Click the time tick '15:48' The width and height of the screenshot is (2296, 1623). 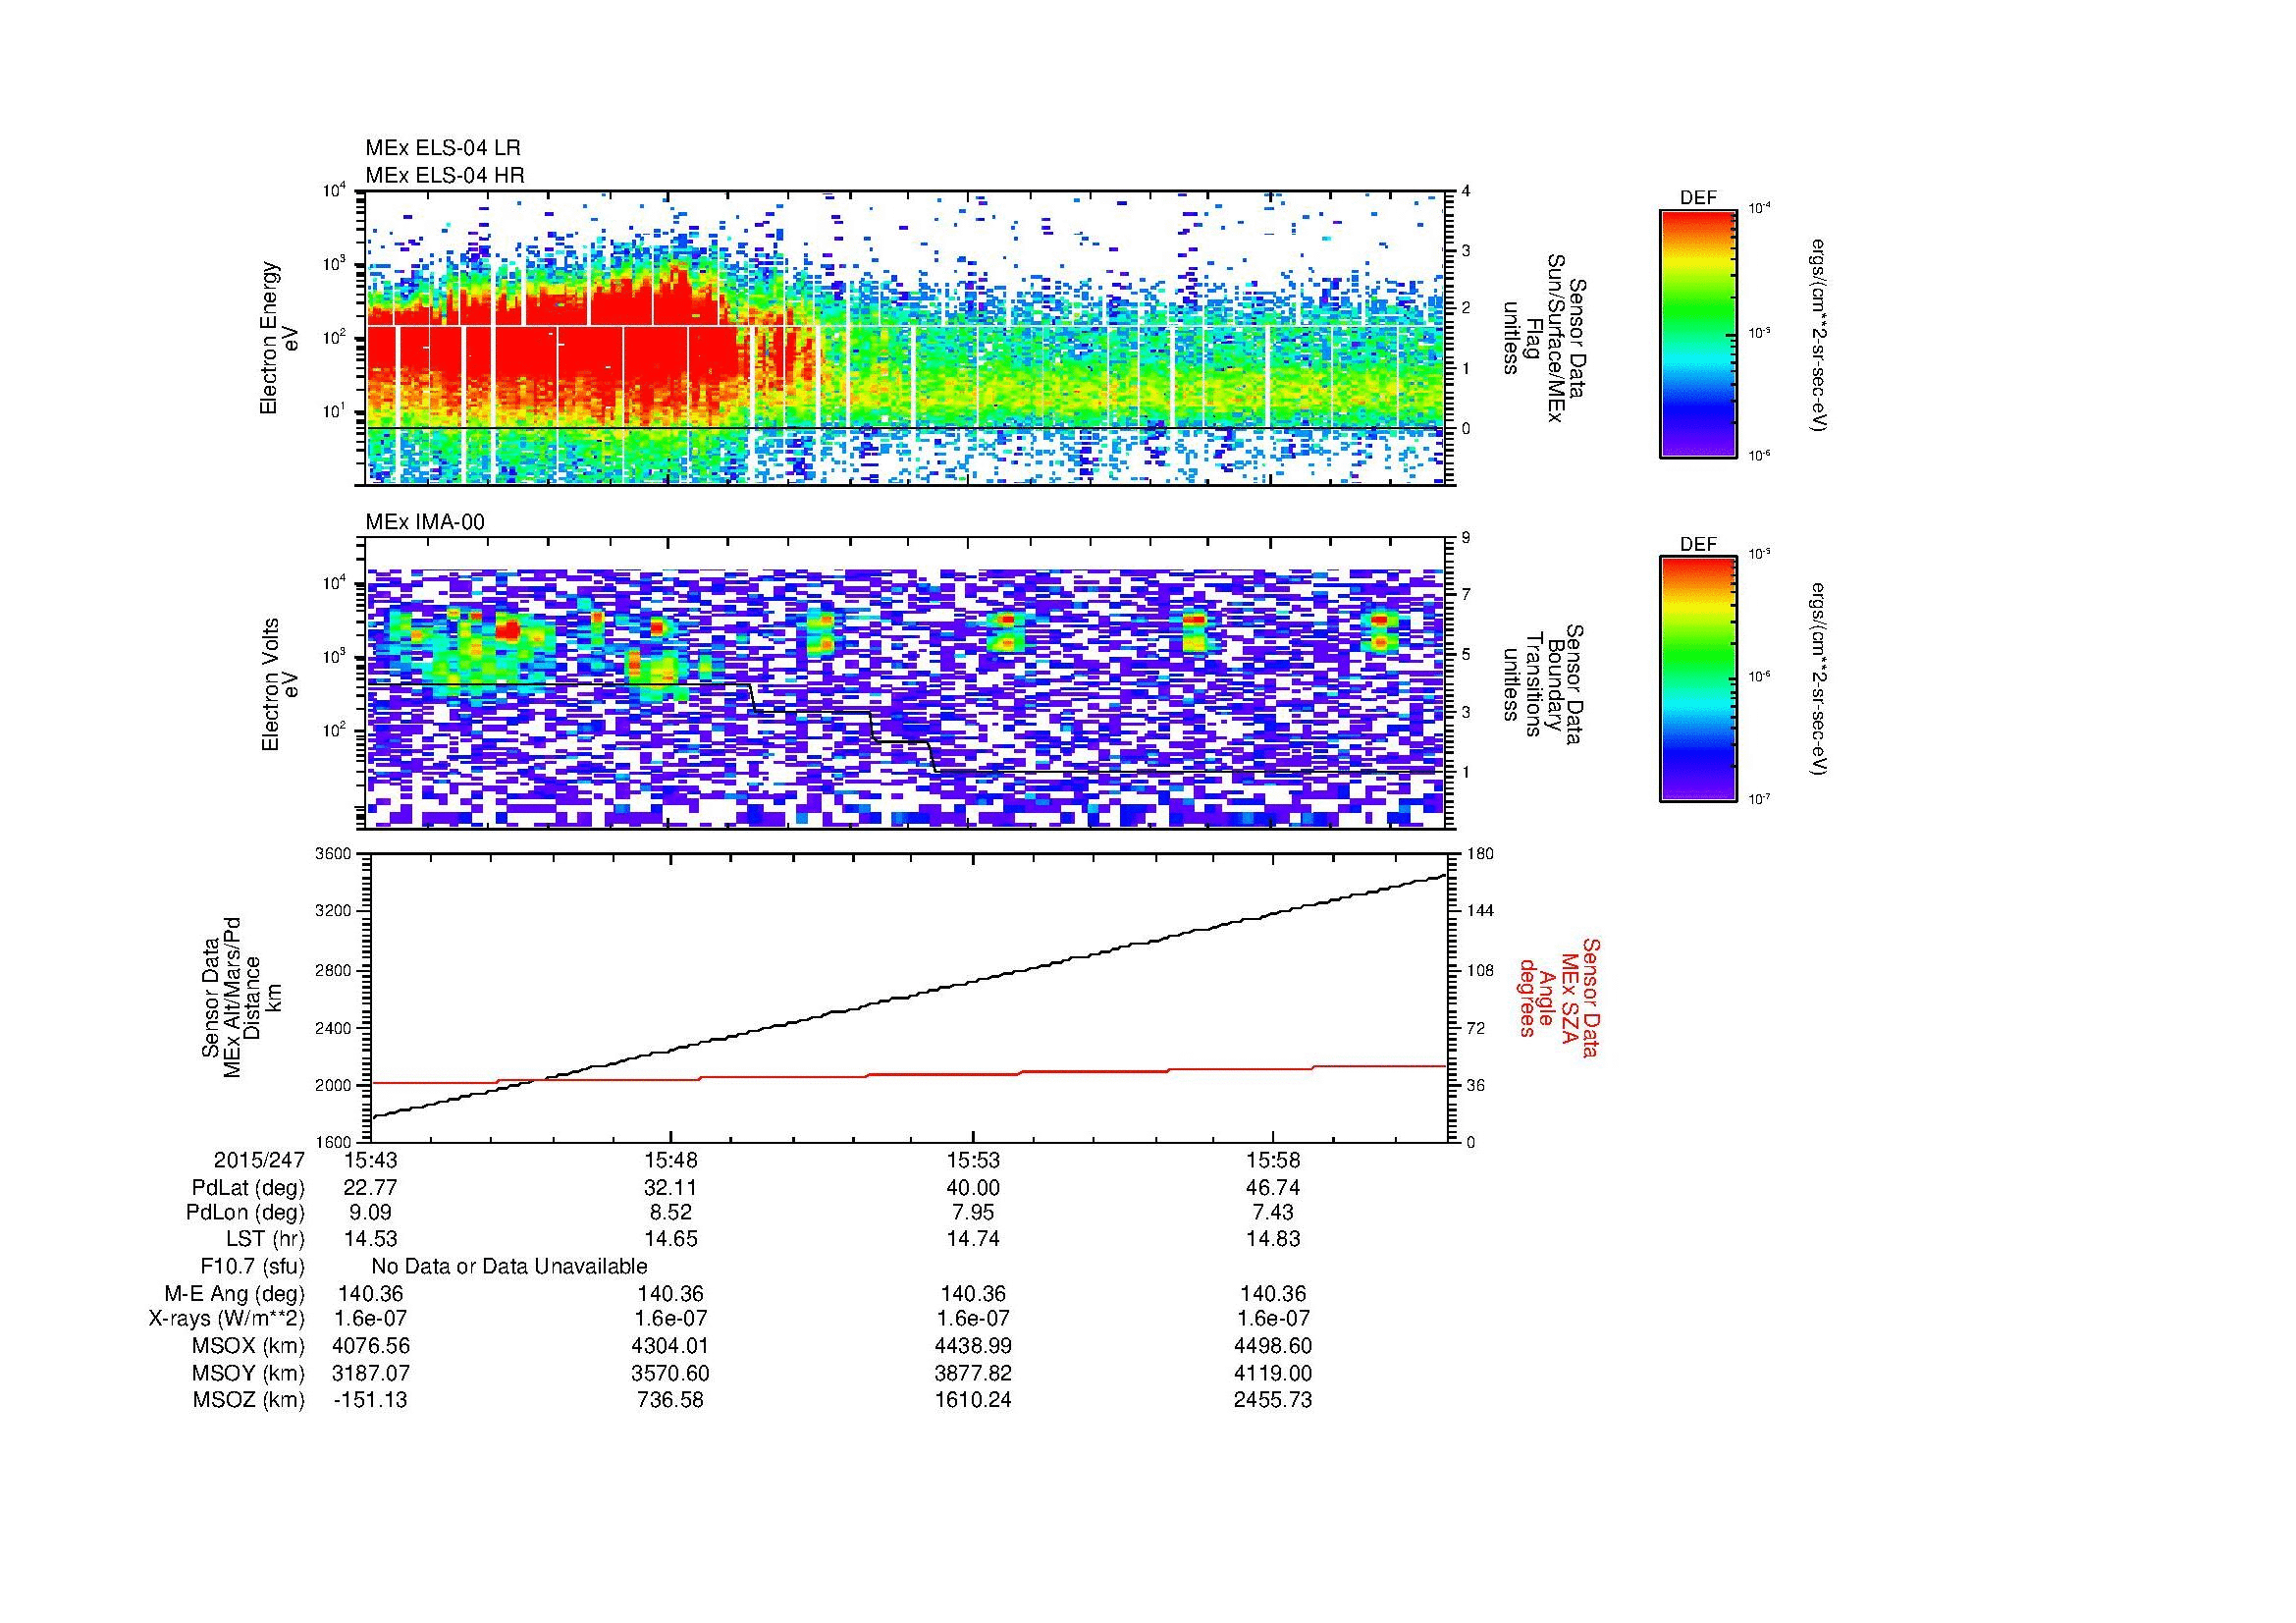pyautogui.click(x=671, y=1160)
